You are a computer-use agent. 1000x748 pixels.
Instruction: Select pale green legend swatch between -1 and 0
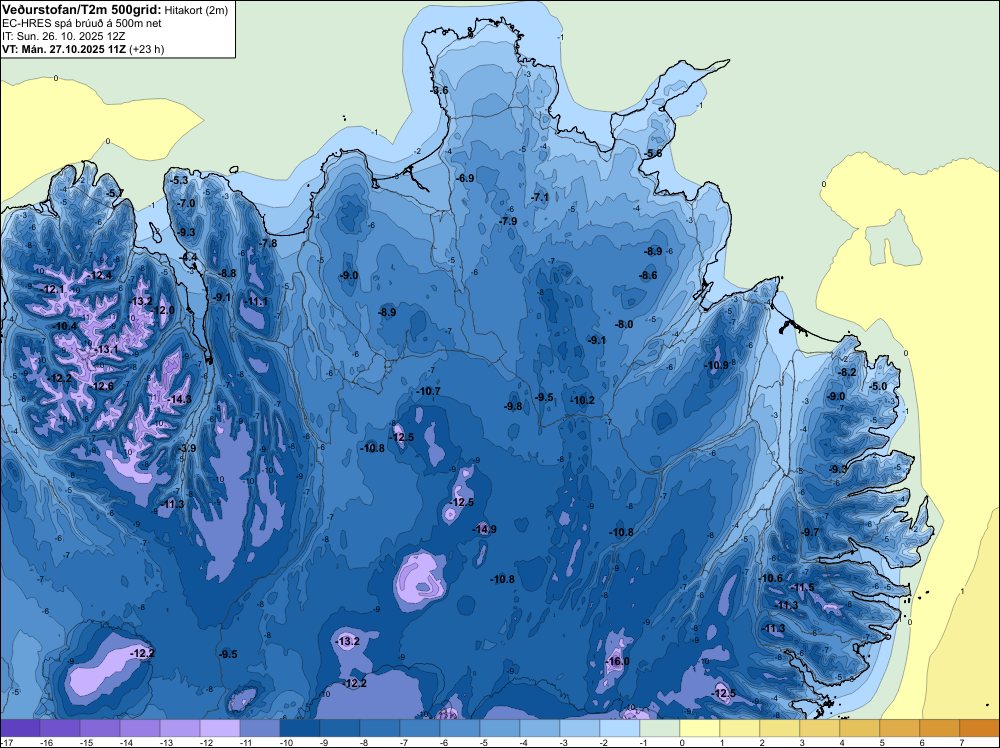660,728
